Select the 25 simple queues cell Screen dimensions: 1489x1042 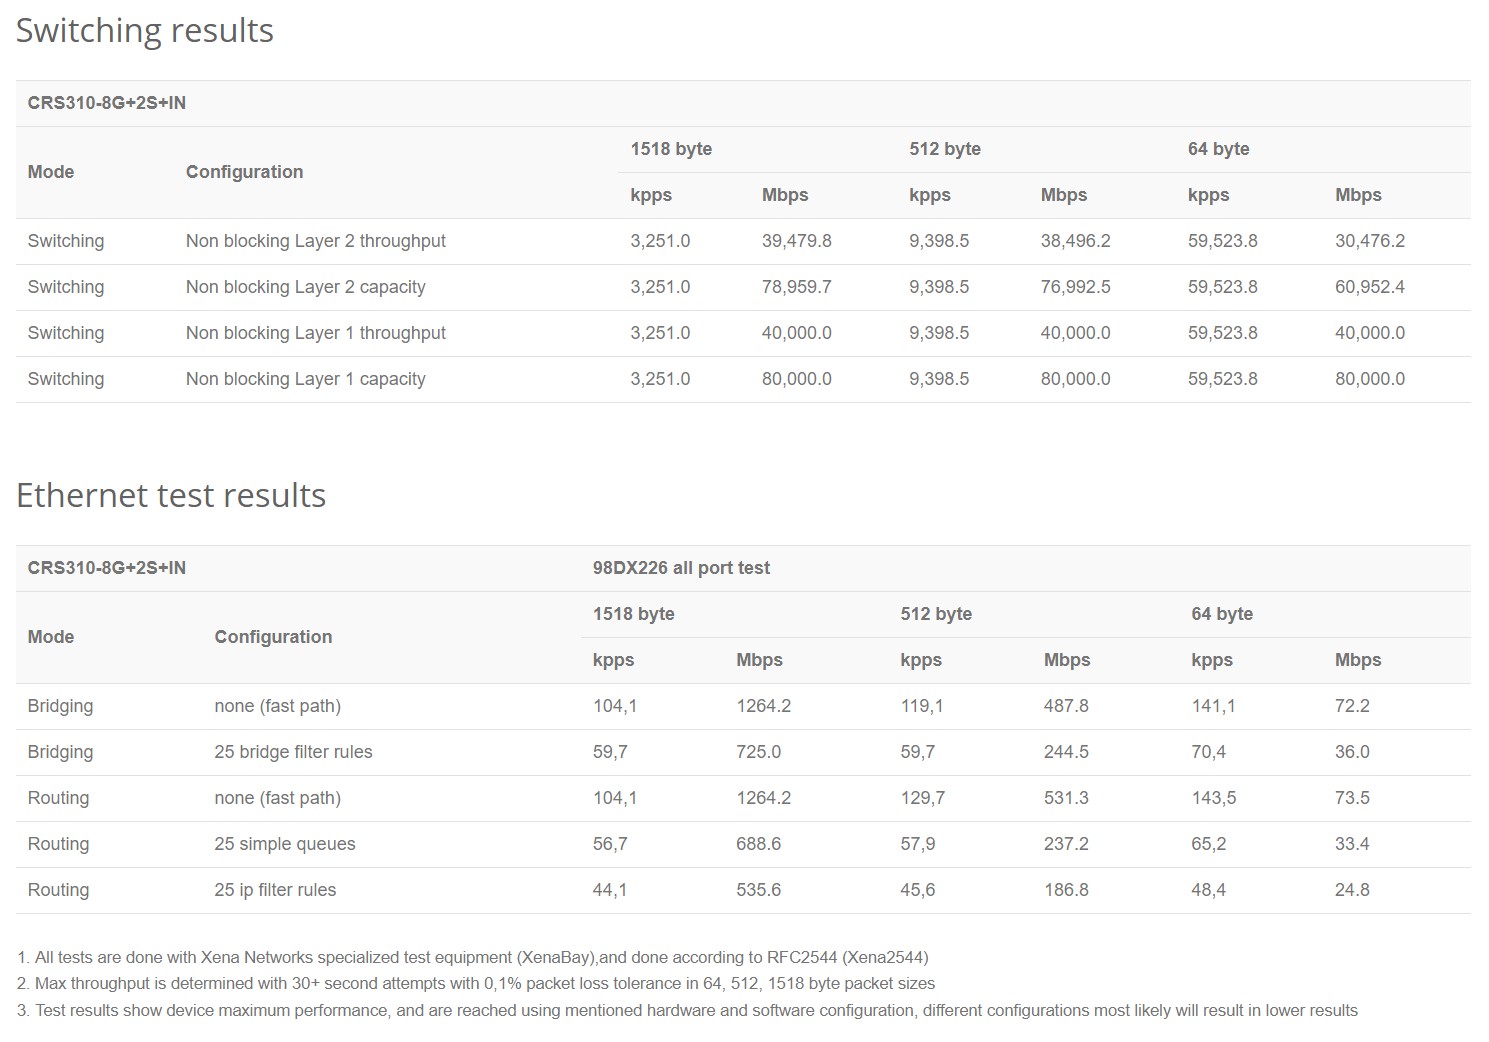tap(284, 844)
